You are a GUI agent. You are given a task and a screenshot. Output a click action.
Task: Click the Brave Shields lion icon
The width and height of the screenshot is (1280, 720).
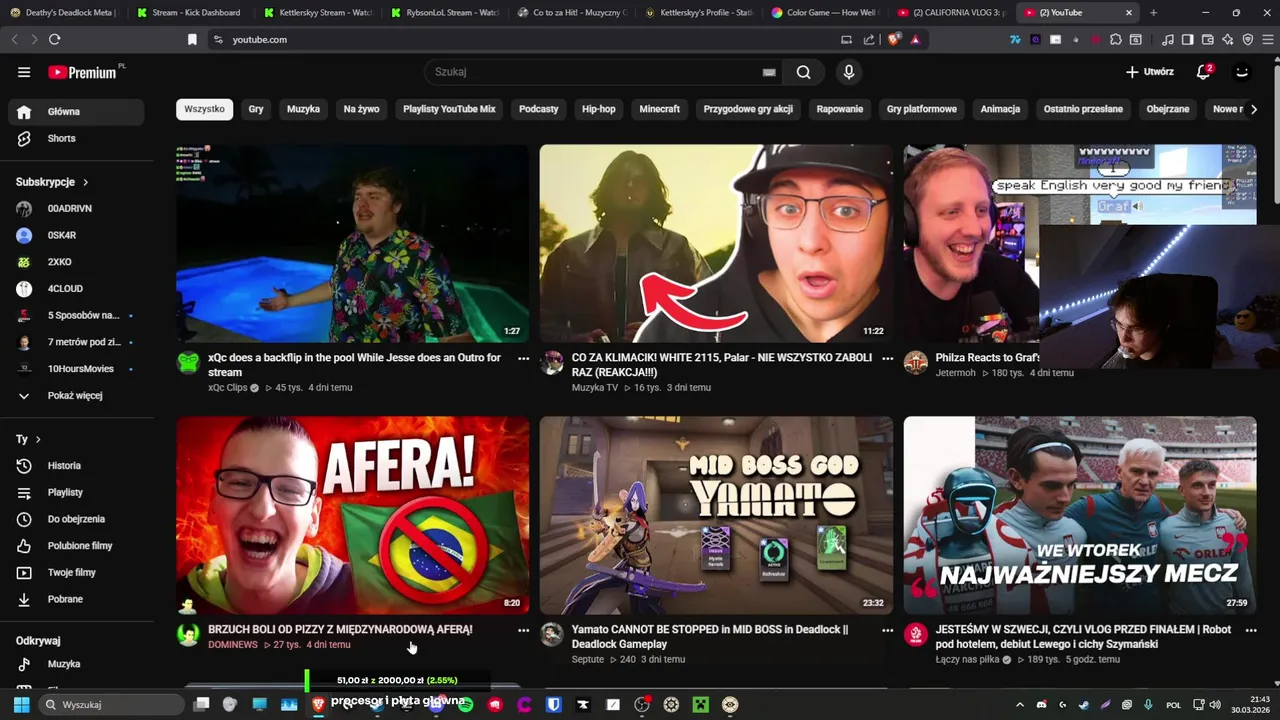(894, 40)
